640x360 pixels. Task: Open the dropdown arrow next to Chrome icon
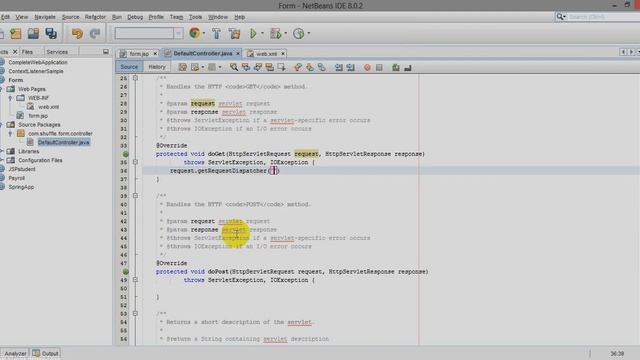click(x=204, y=33)
